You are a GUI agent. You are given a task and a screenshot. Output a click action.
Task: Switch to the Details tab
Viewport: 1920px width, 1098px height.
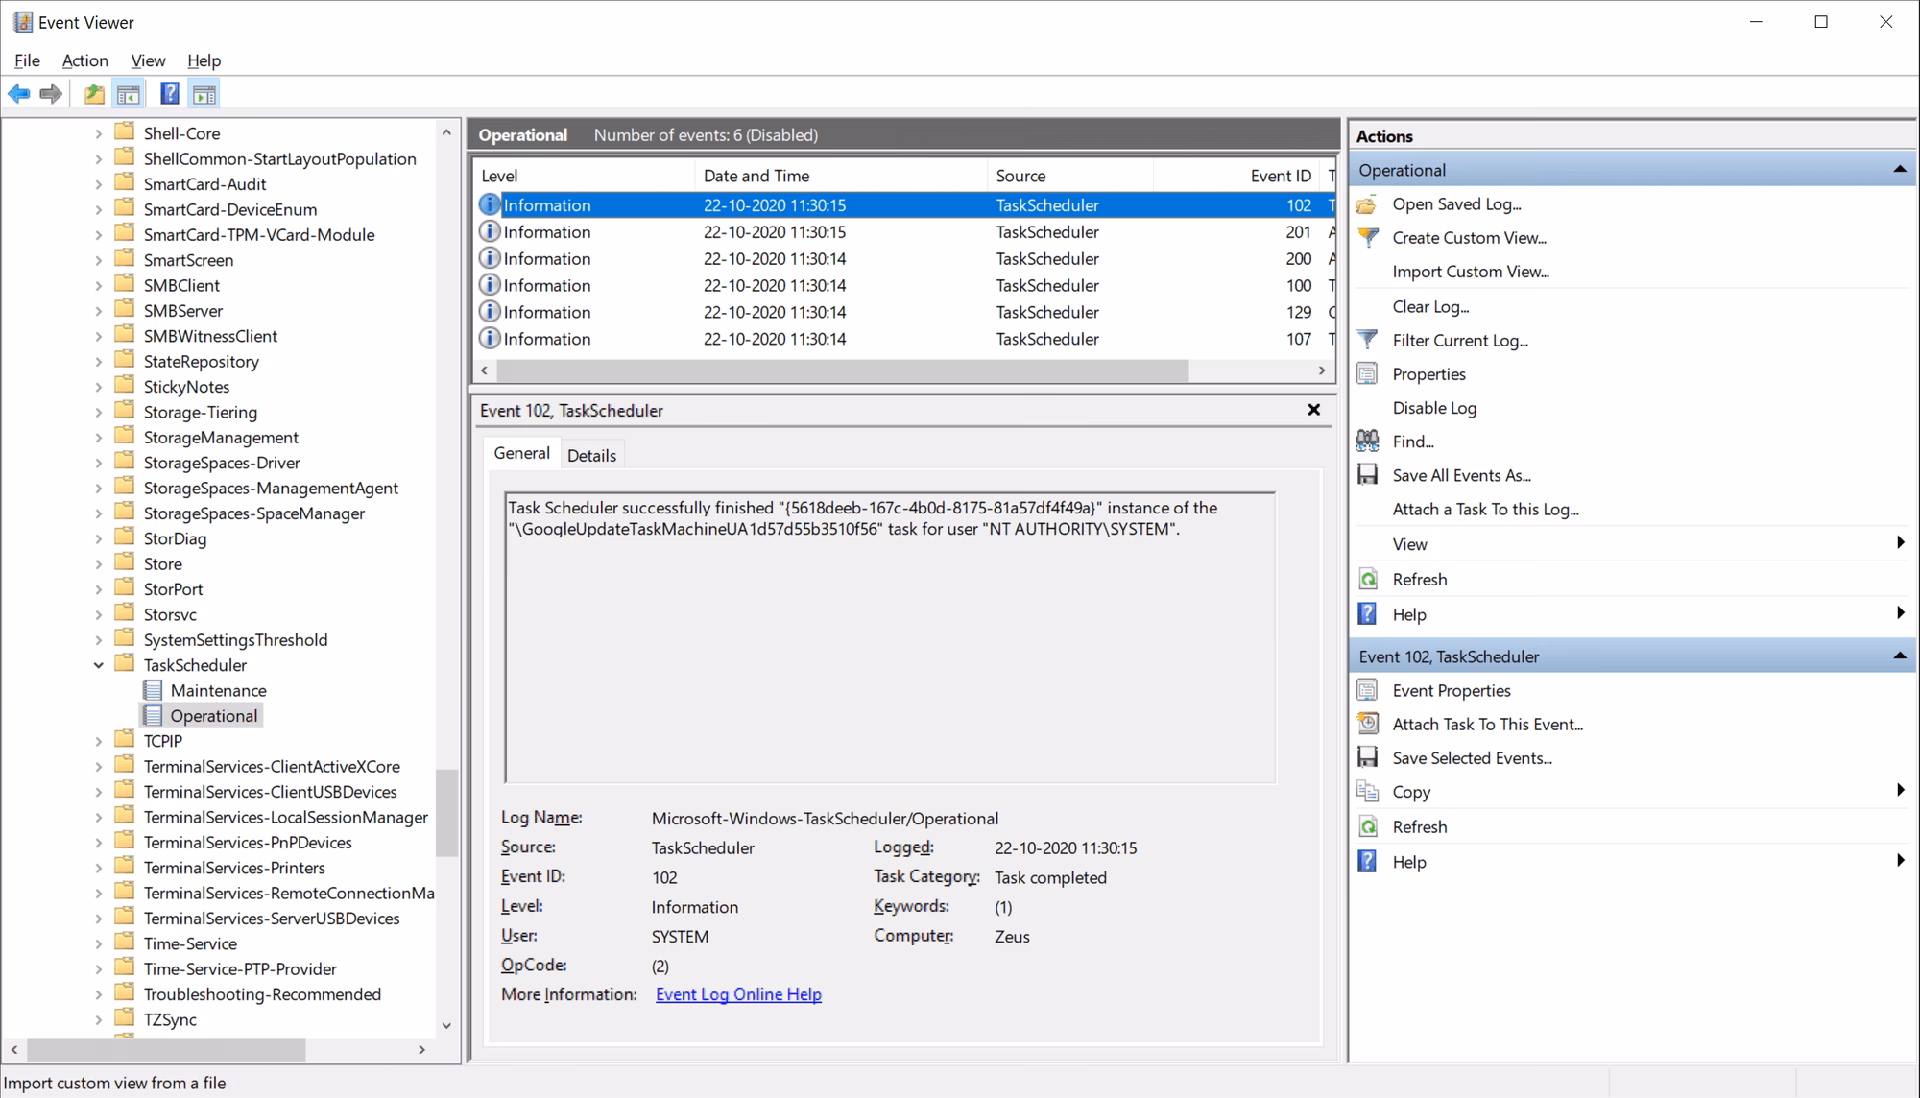coord(591,455)
